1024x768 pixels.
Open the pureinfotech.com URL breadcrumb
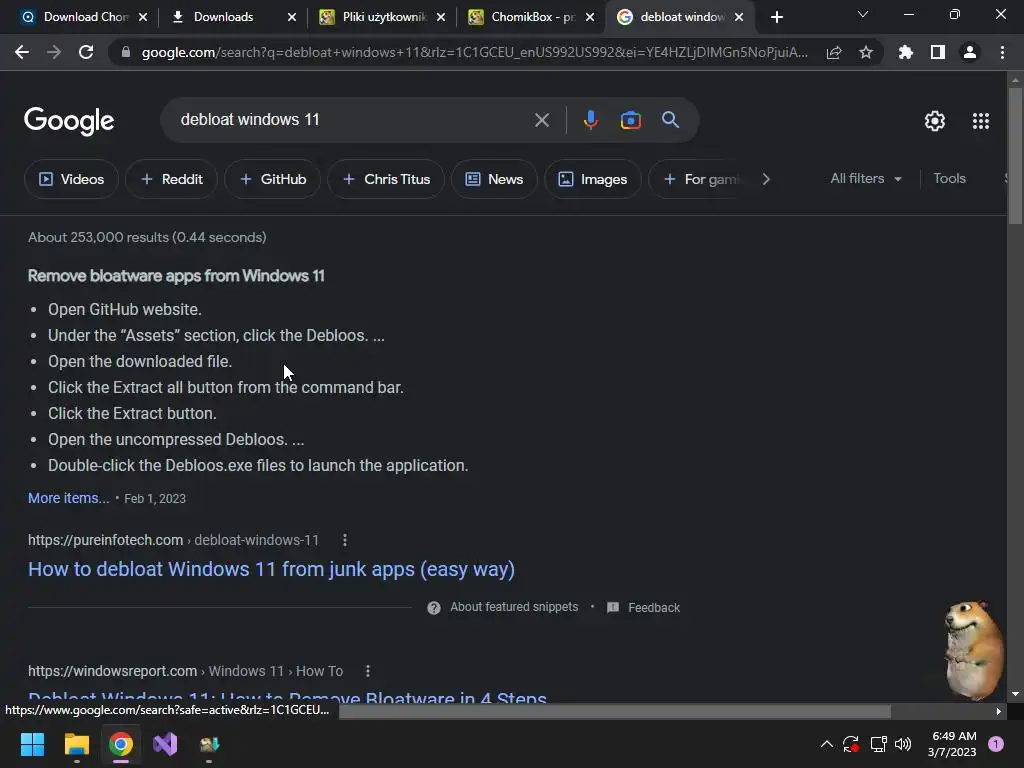(x=173, y=540)
